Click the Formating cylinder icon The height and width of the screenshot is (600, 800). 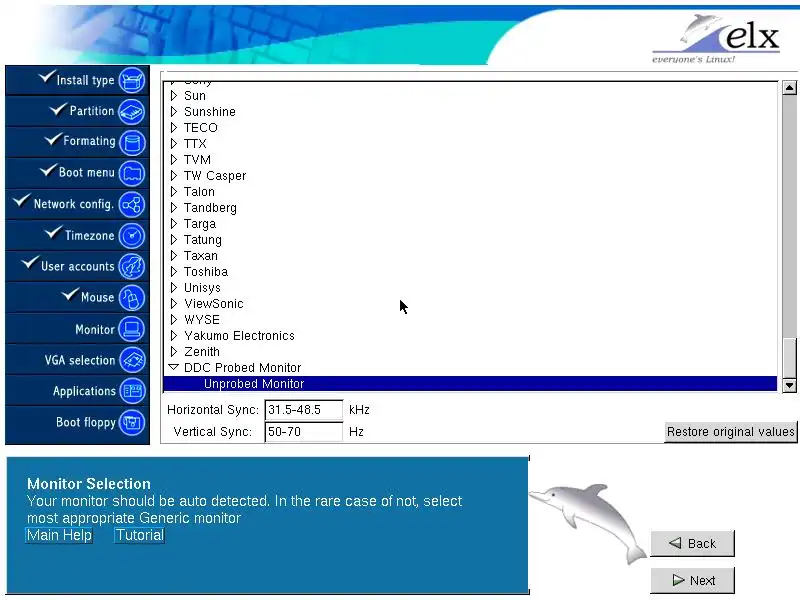coord(132,142)
